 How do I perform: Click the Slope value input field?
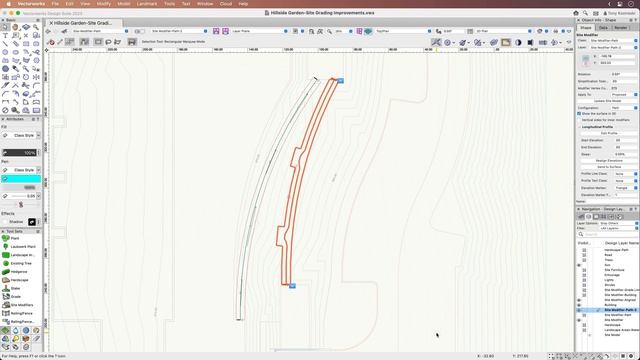tap(626, 154)
